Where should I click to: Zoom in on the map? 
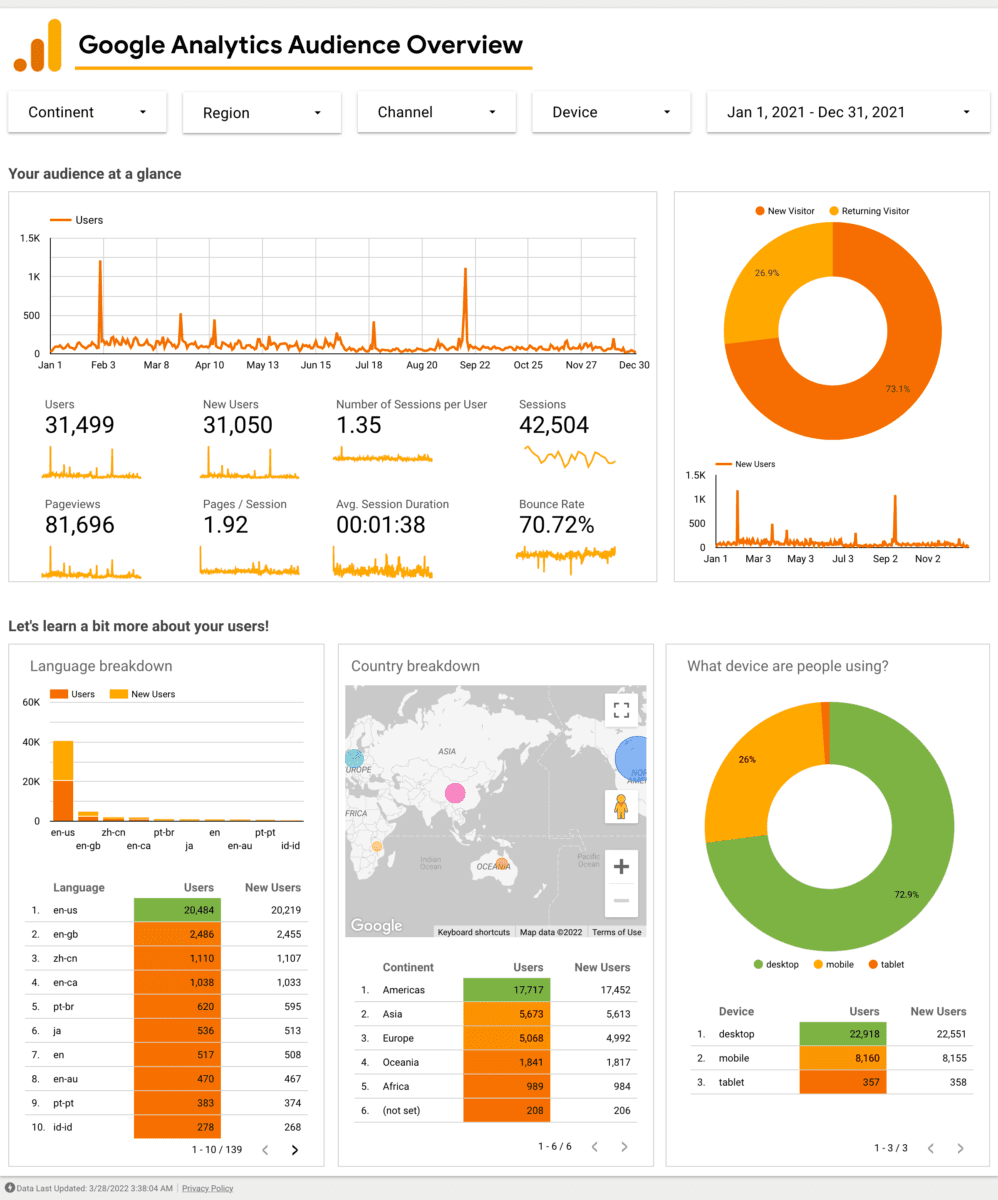[x=621, y=866]
